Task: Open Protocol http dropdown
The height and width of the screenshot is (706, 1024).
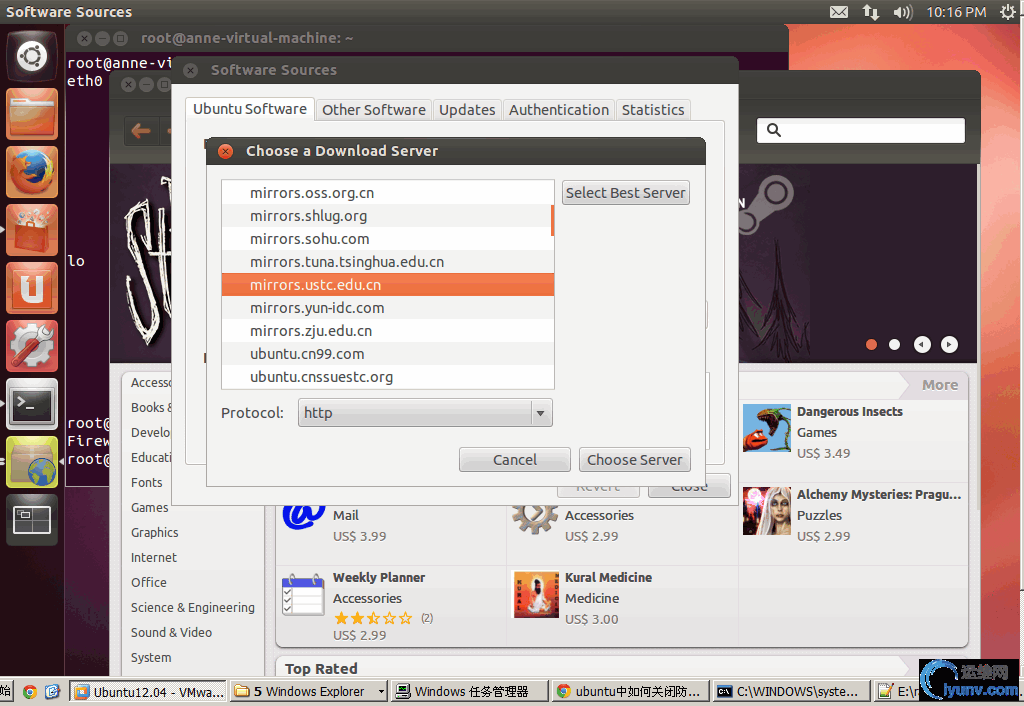Action: tap(425, 413)
